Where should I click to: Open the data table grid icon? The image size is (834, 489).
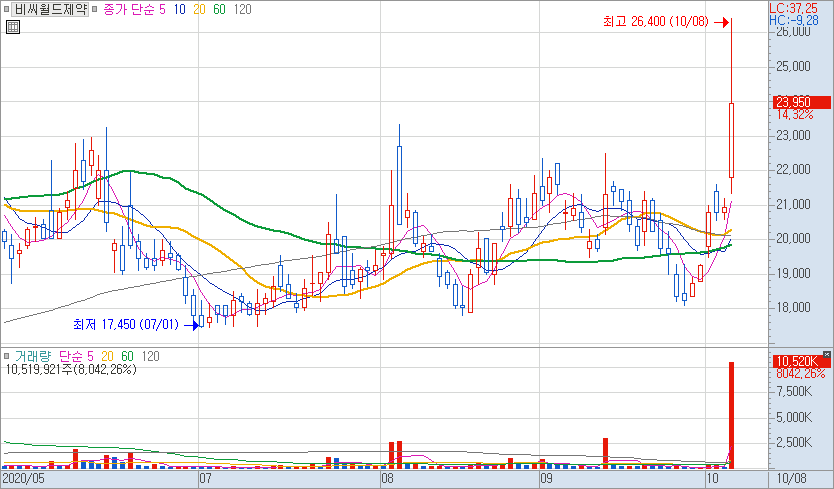click(x=13, y=27)
